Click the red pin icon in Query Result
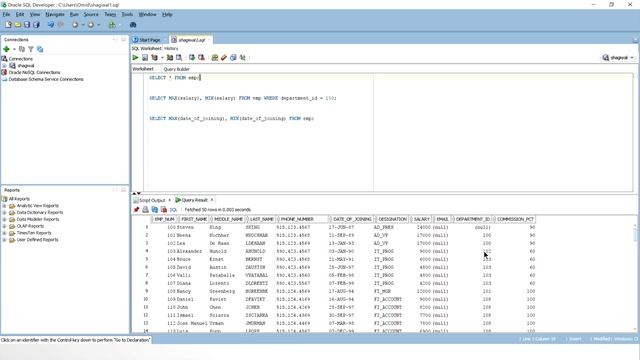The width and height of the screenshot is (640, 360). coord(136,209)
